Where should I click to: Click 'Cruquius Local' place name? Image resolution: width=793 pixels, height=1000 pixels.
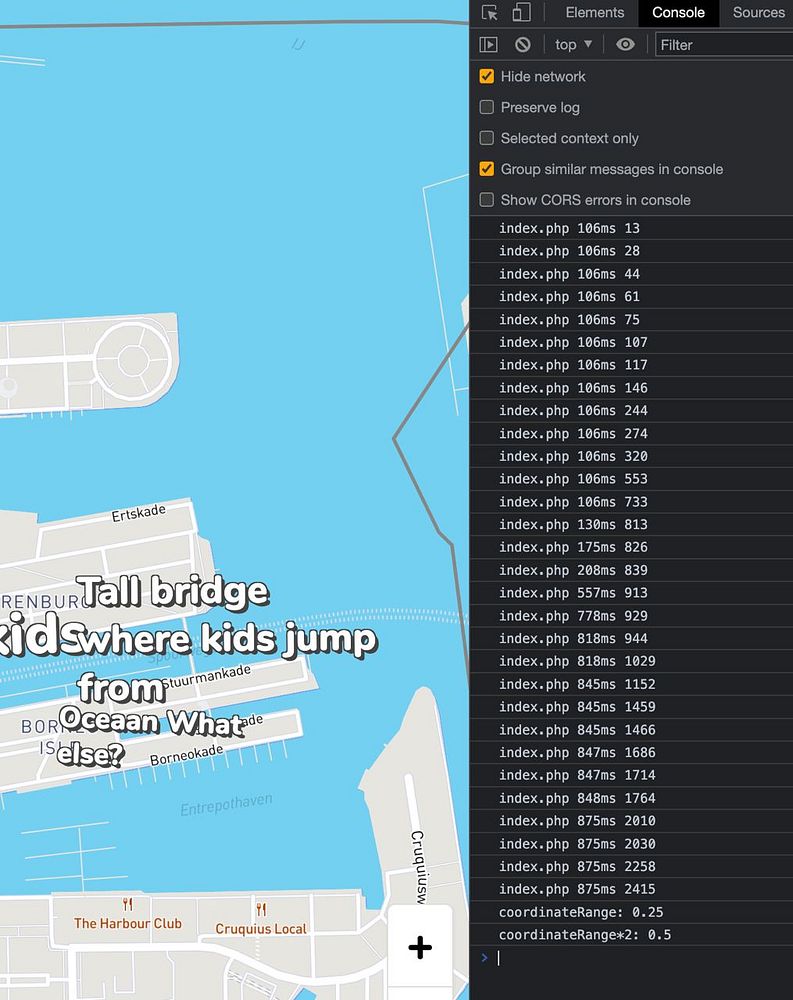point(261,929)
